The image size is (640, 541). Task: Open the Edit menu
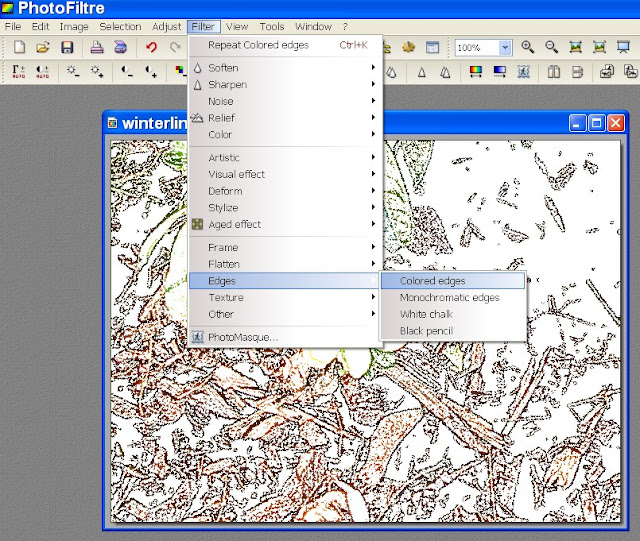(40, 27)
